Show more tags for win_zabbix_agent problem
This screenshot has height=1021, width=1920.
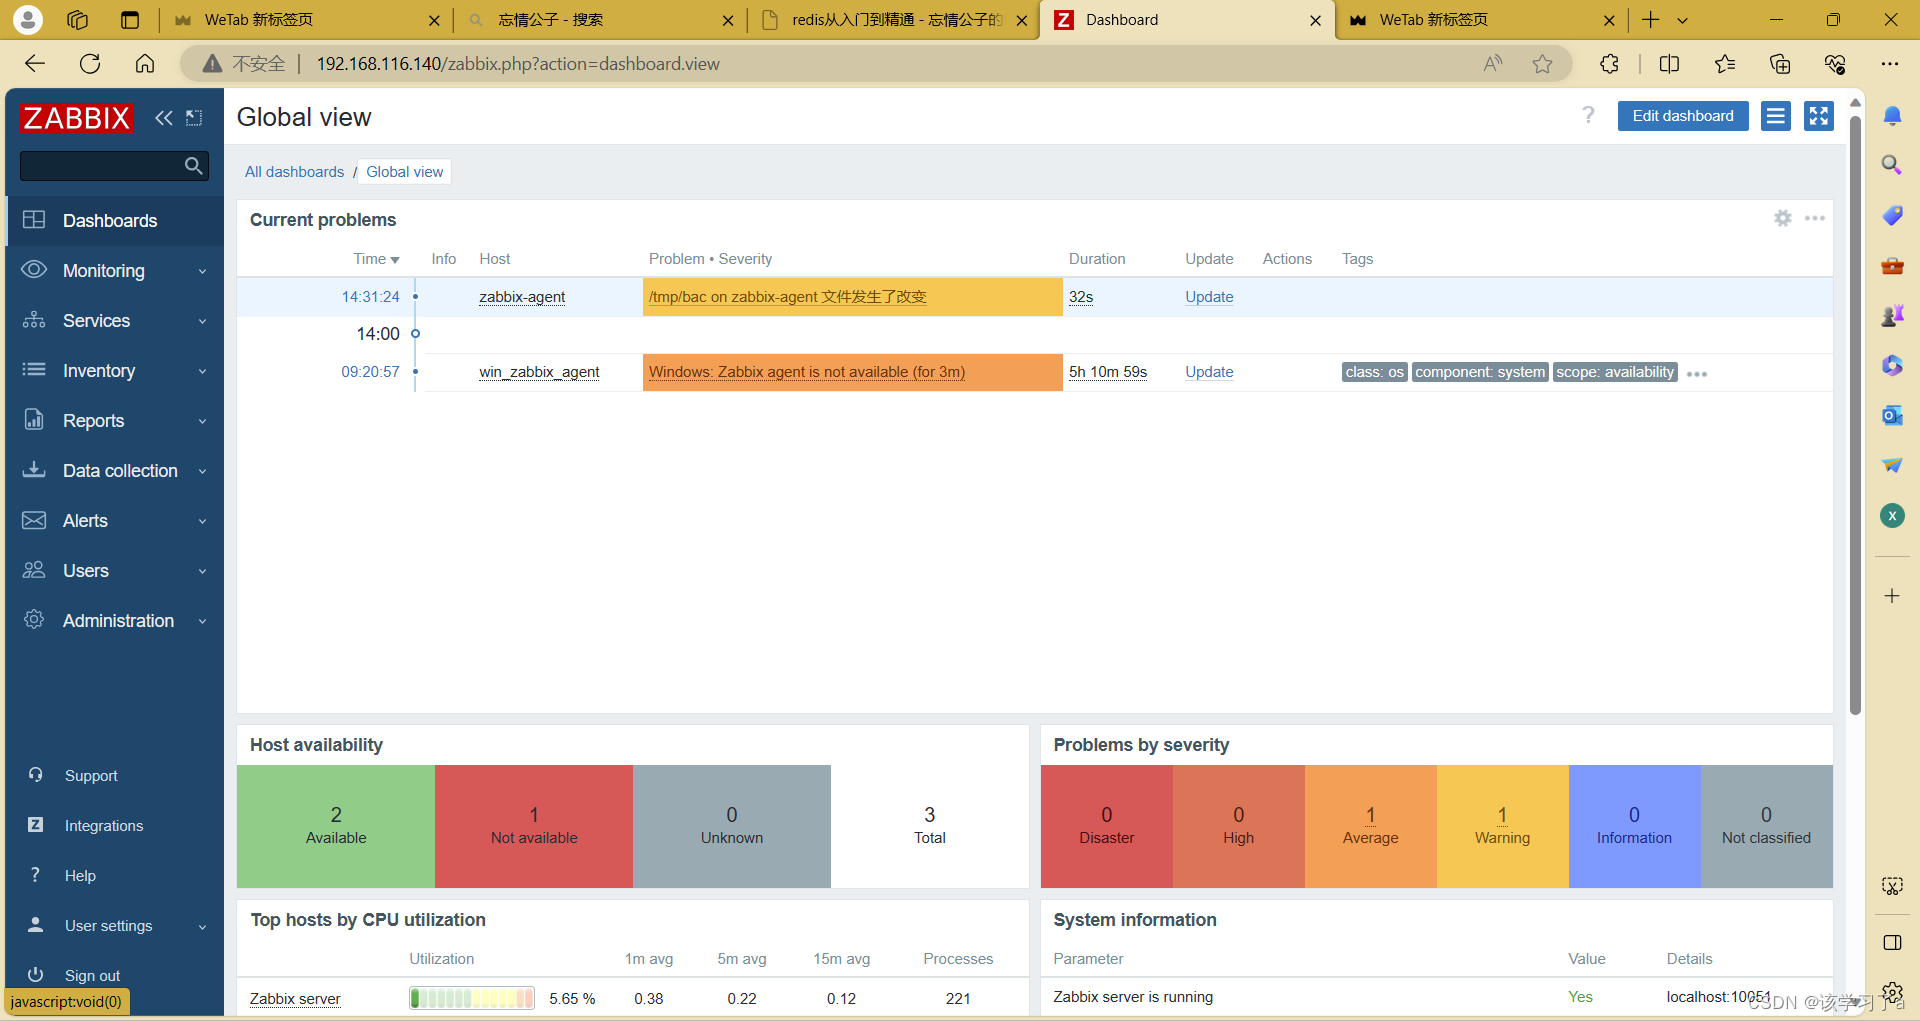[1697, 374]
